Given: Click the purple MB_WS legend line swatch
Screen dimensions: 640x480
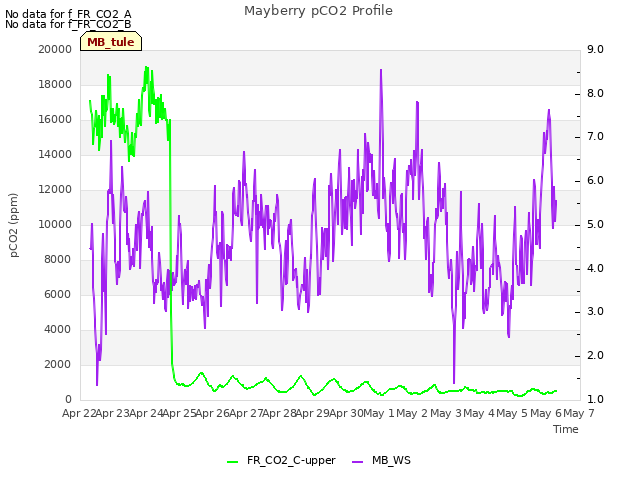Looking at the screenshot, I should pos(357,462).
